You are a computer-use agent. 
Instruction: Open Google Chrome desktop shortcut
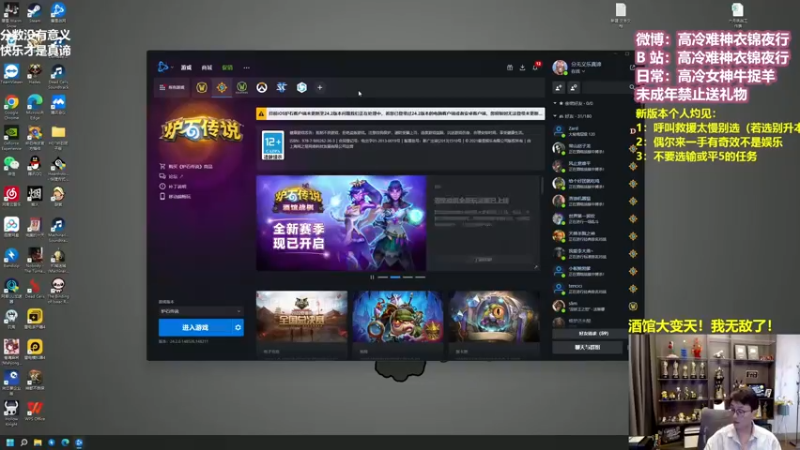[11, 105]
